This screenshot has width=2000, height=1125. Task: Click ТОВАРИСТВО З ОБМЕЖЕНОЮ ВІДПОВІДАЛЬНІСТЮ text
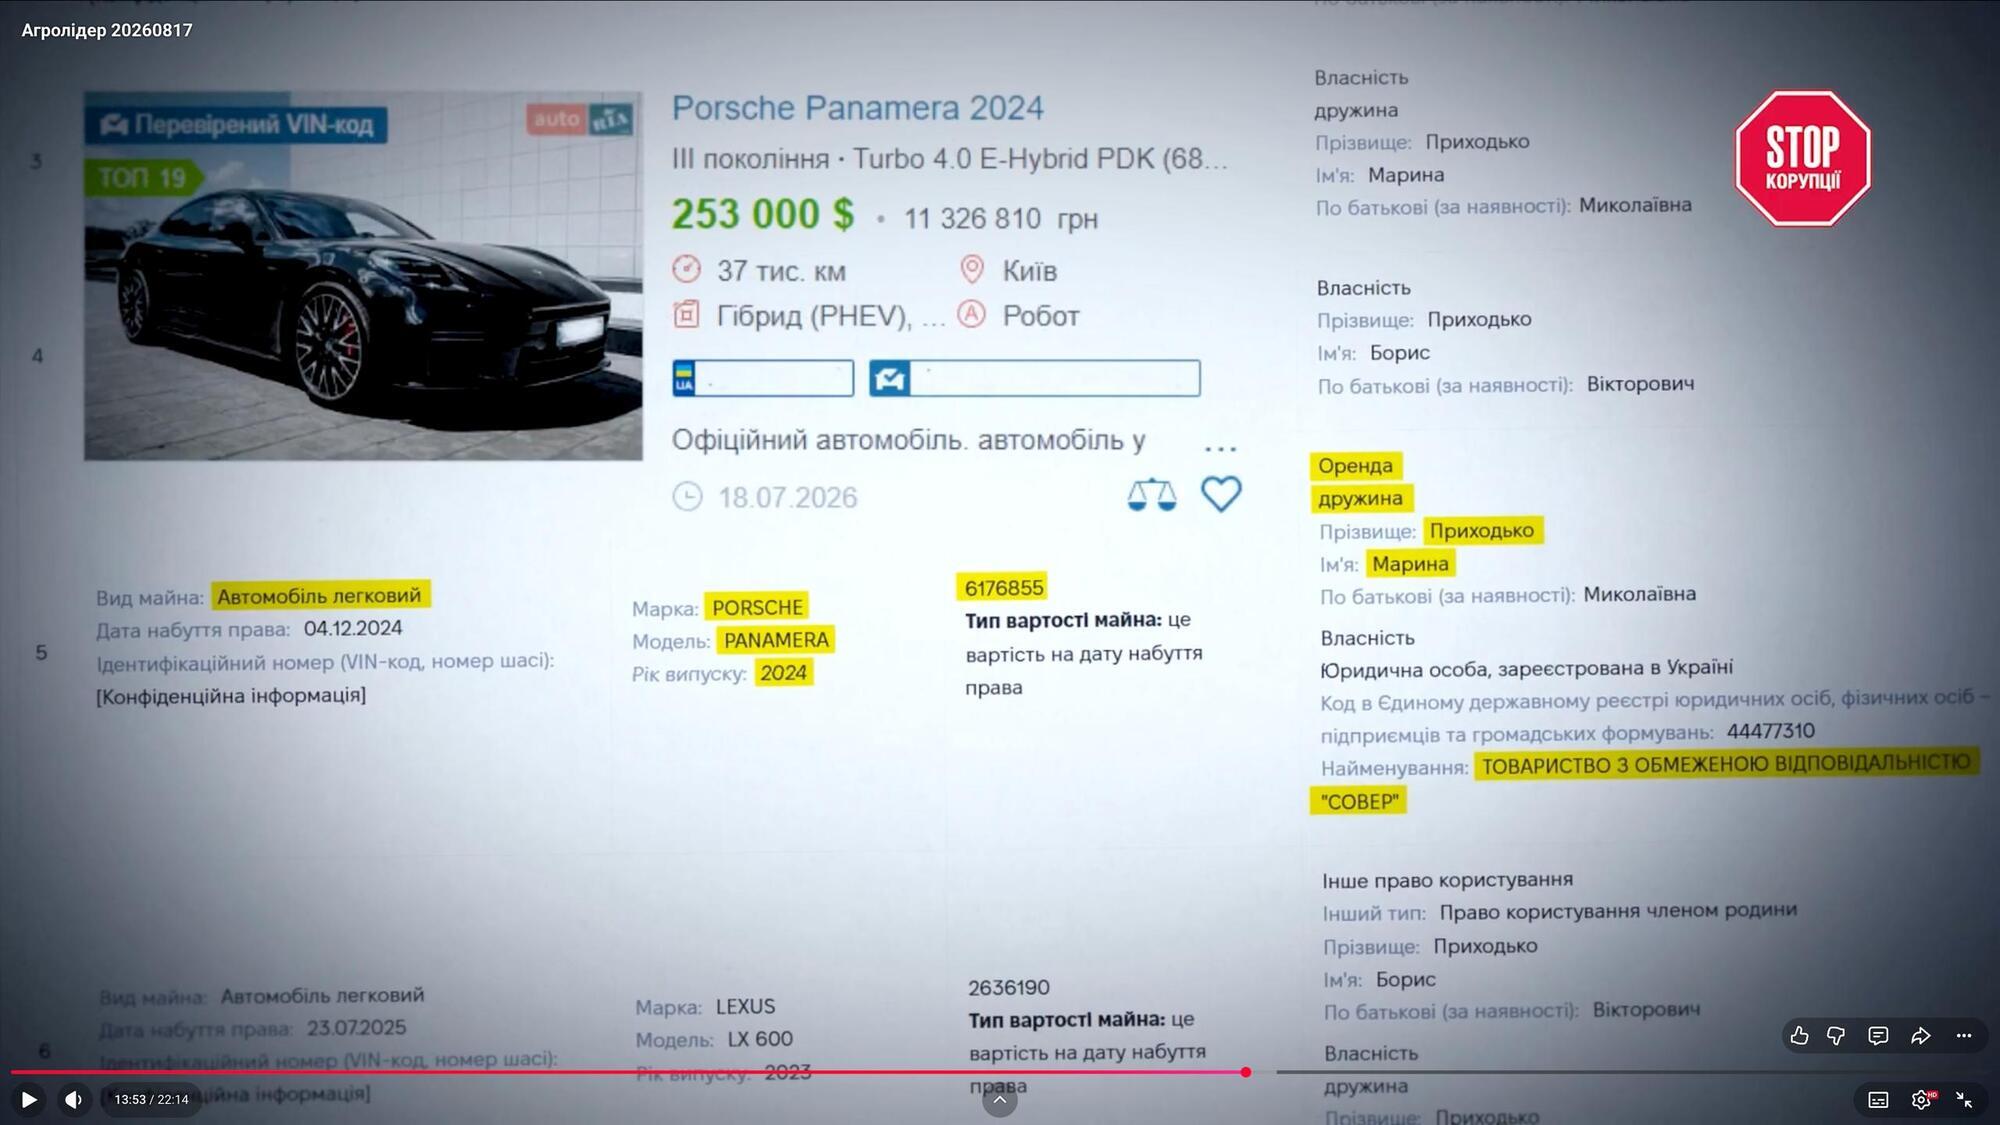(x=1726, y=764)
